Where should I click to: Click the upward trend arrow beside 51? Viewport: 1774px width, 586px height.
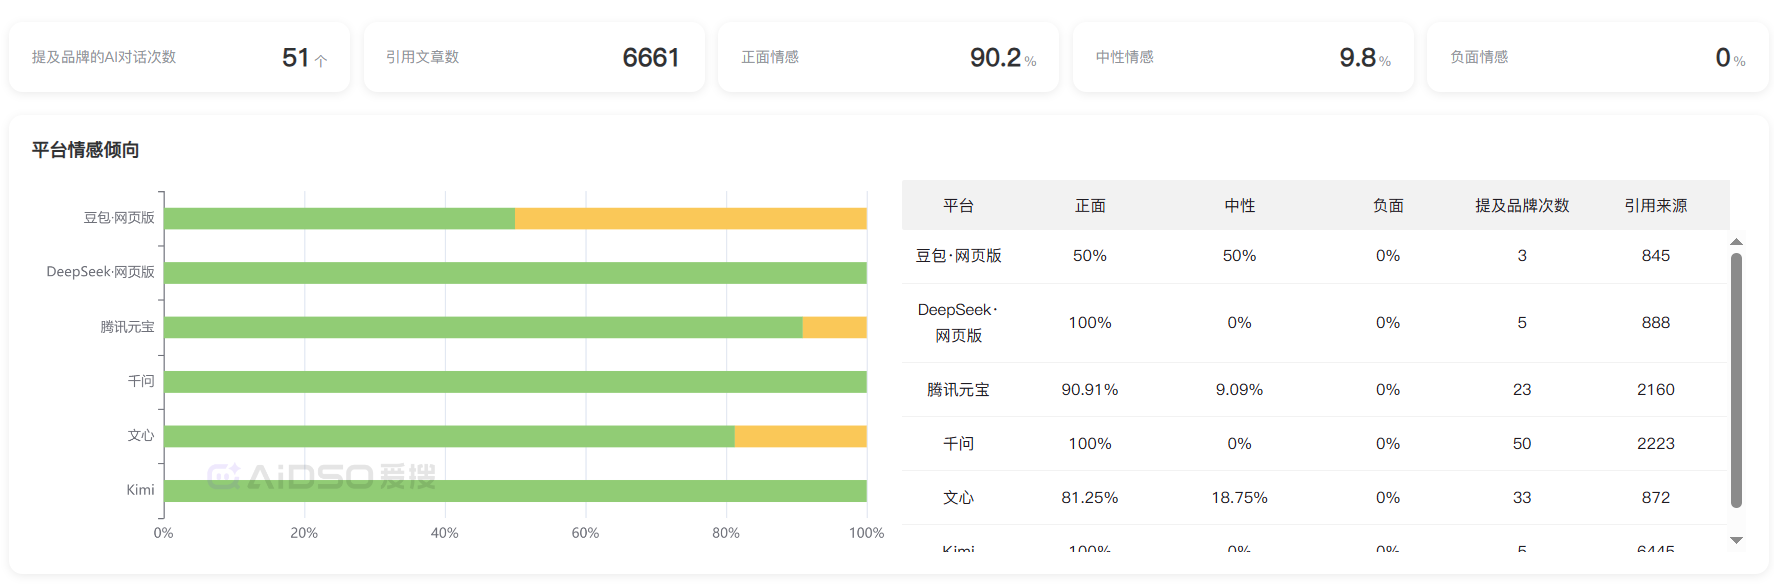(321, 61)
